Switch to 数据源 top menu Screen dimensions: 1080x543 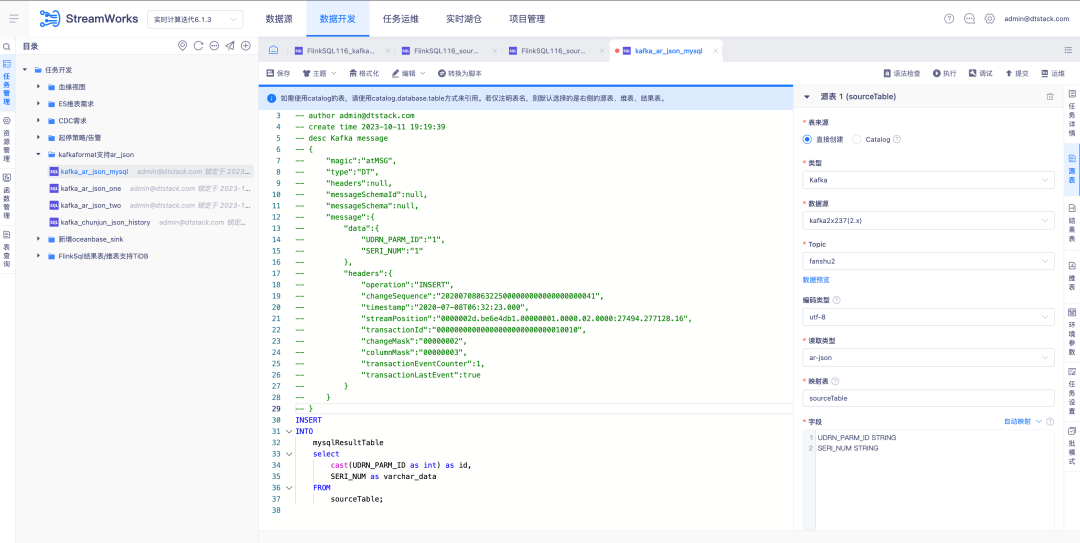pyautogui.click(x=279, y=19)
